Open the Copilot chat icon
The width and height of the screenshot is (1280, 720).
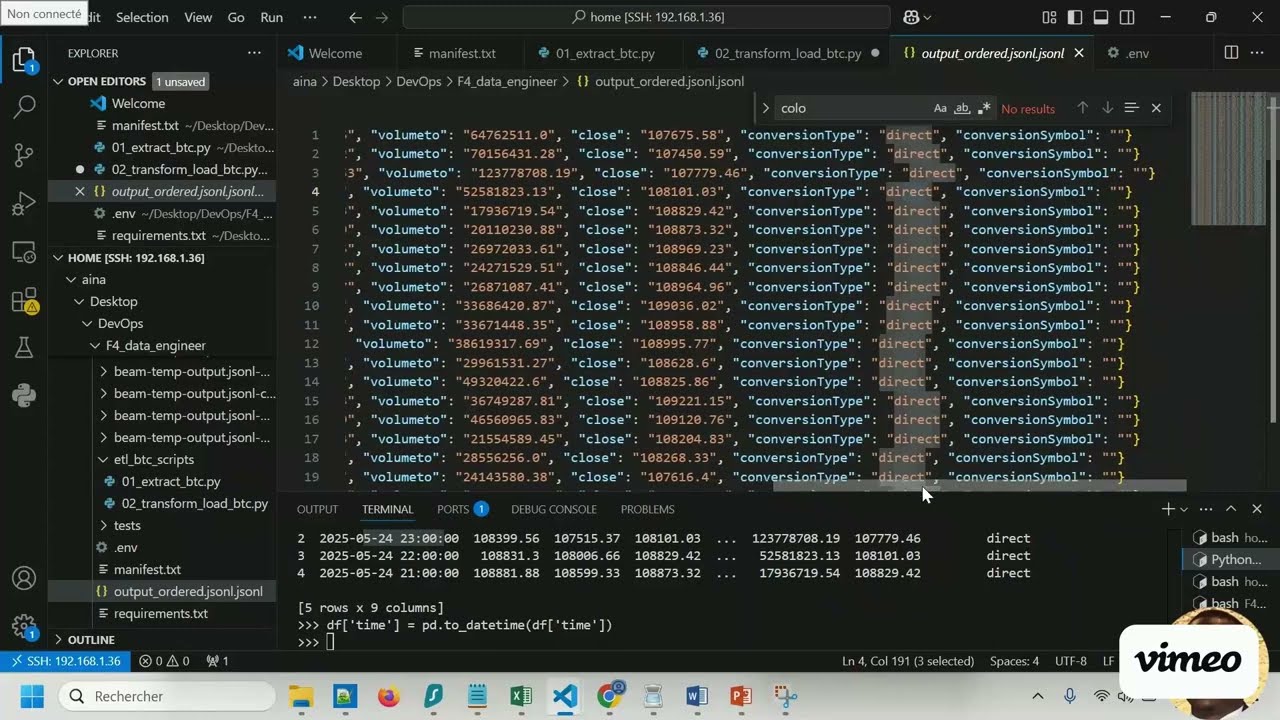[911, 17]
